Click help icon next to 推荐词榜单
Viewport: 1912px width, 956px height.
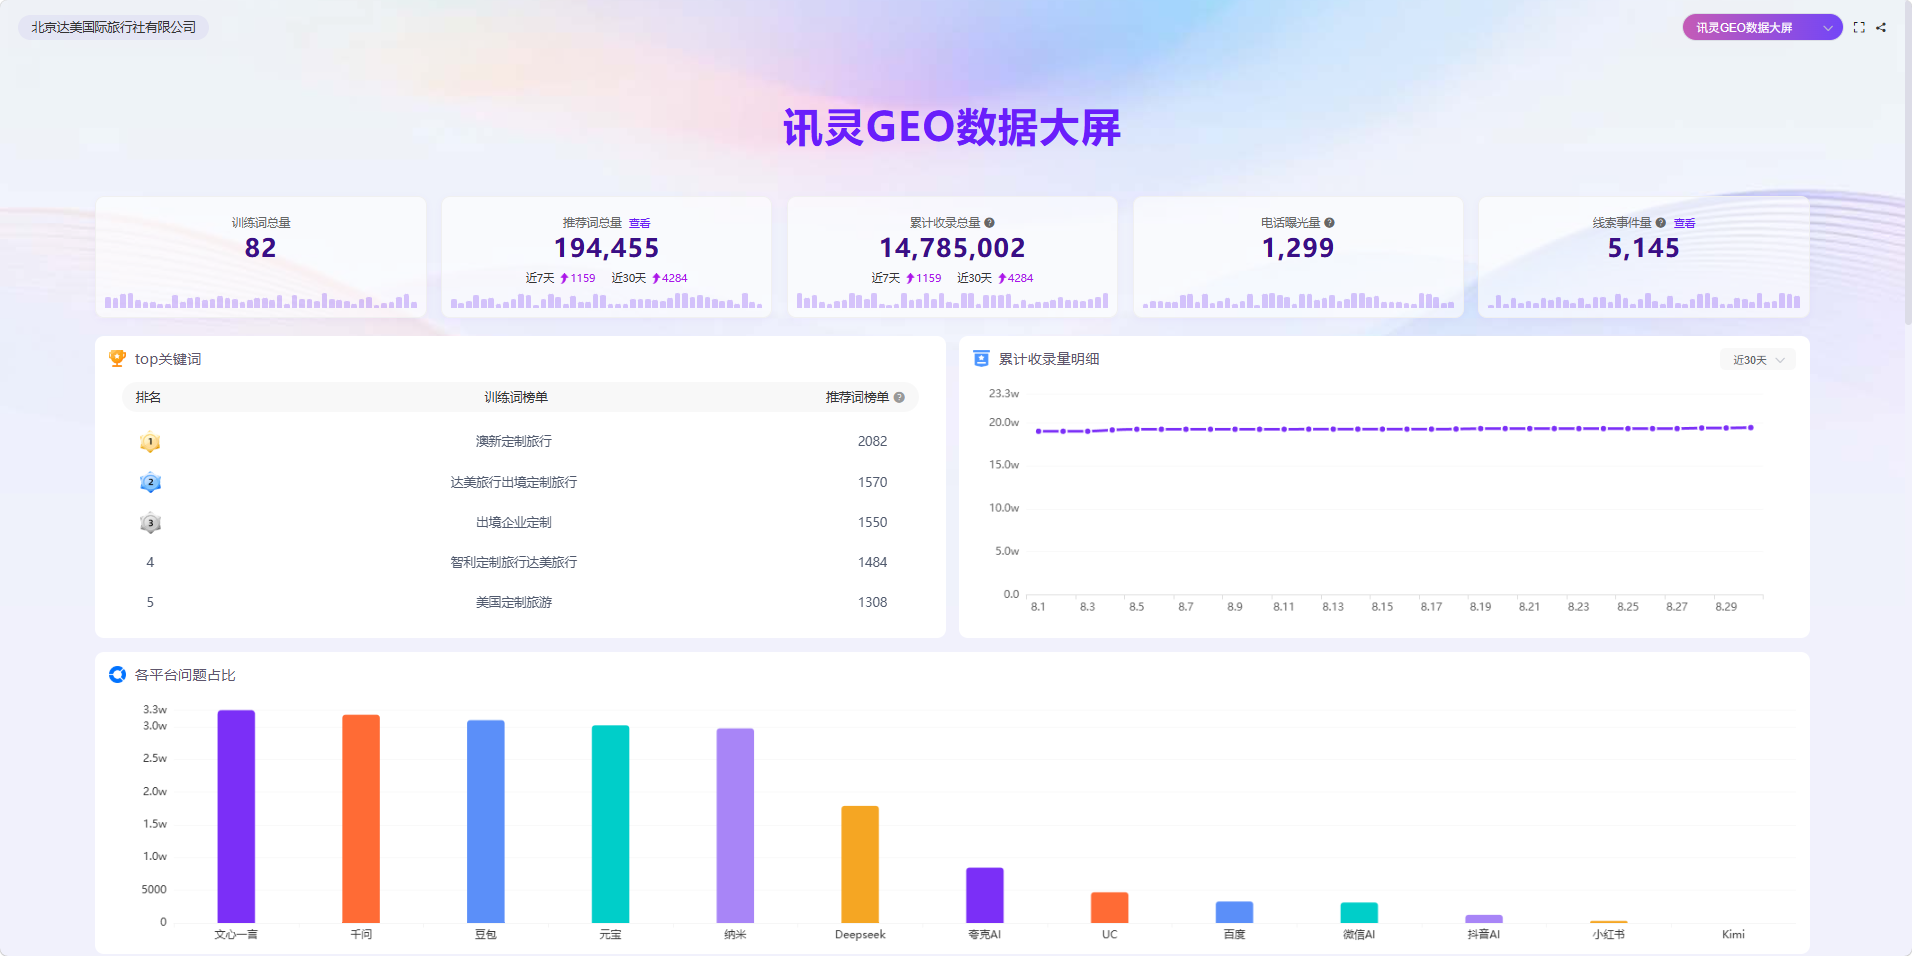click(x=899, y=398)
